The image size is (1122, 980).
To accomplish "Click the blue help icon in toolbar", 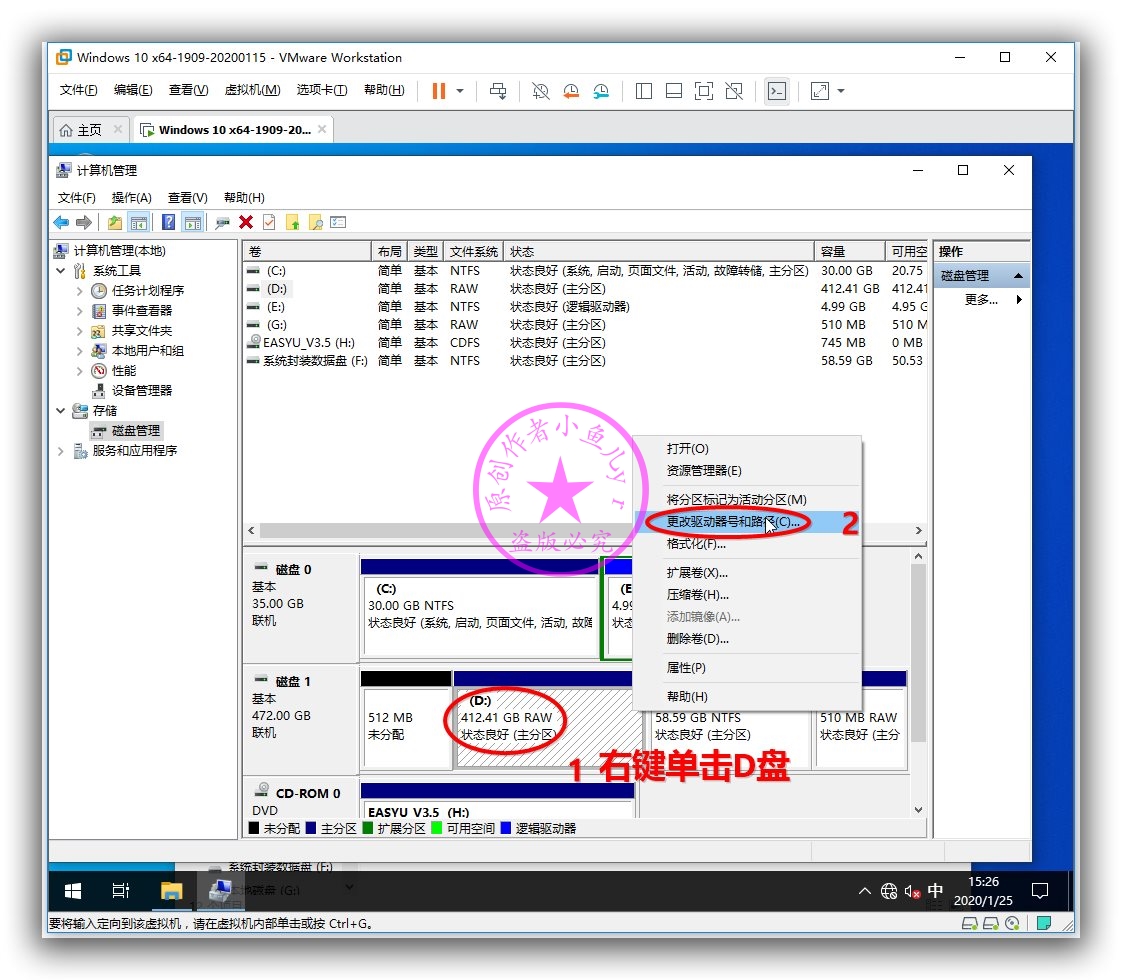I will coord(169,222).
